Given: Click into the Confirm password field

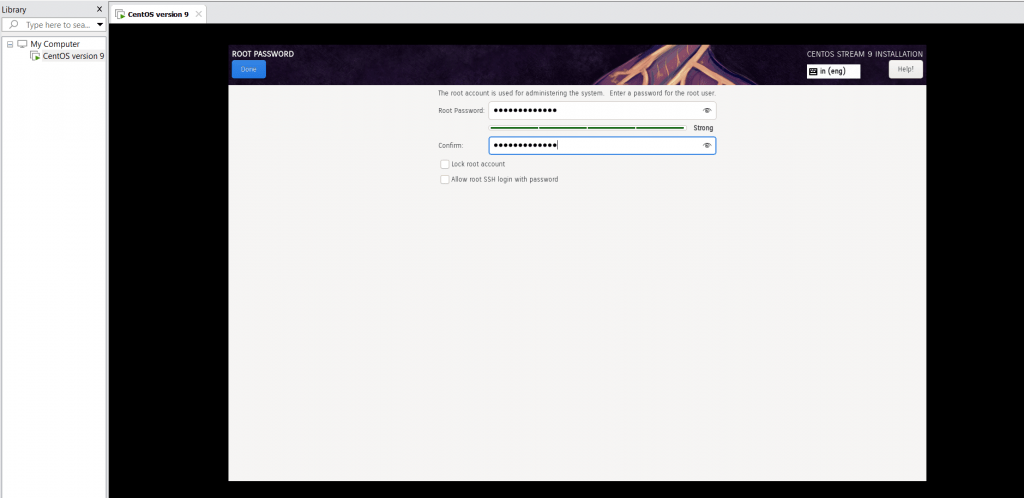Looking at the screenshot, I should 602,146.
